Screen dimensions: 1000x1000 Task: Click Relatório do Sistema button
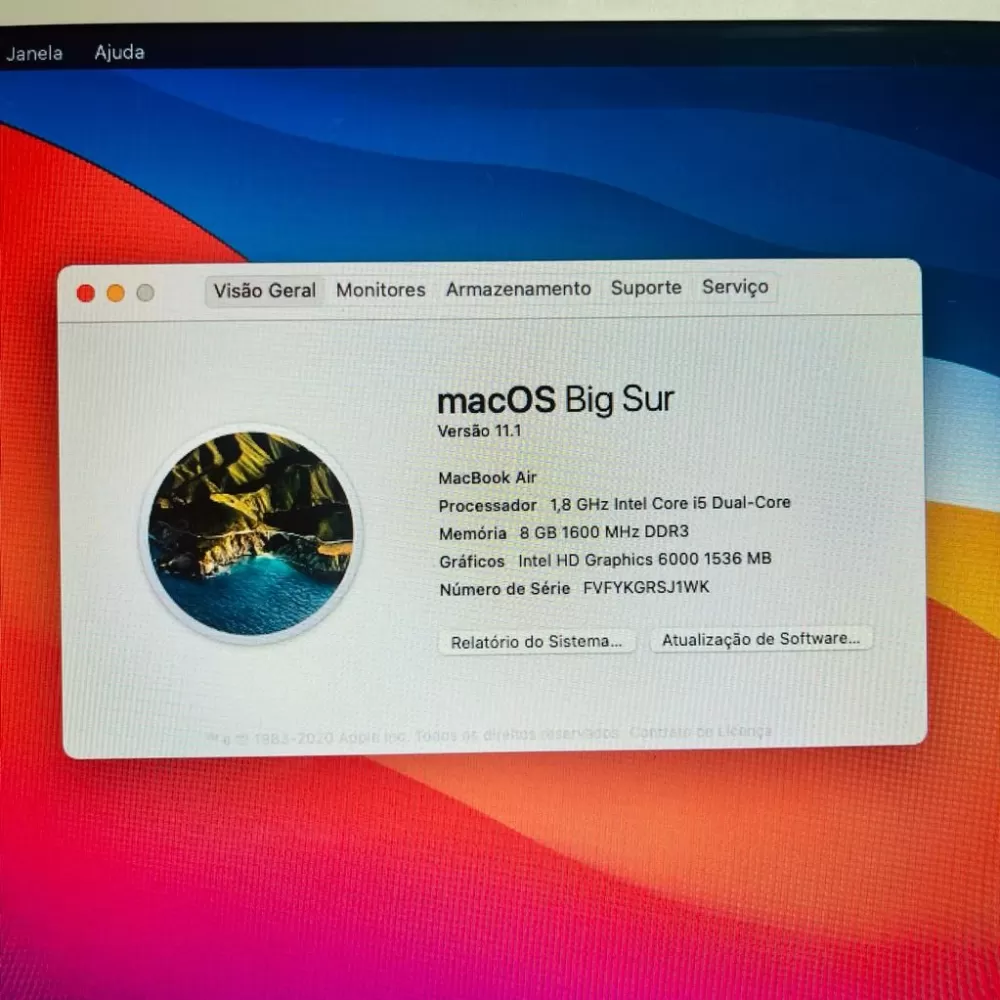click(x=536, y=642)
